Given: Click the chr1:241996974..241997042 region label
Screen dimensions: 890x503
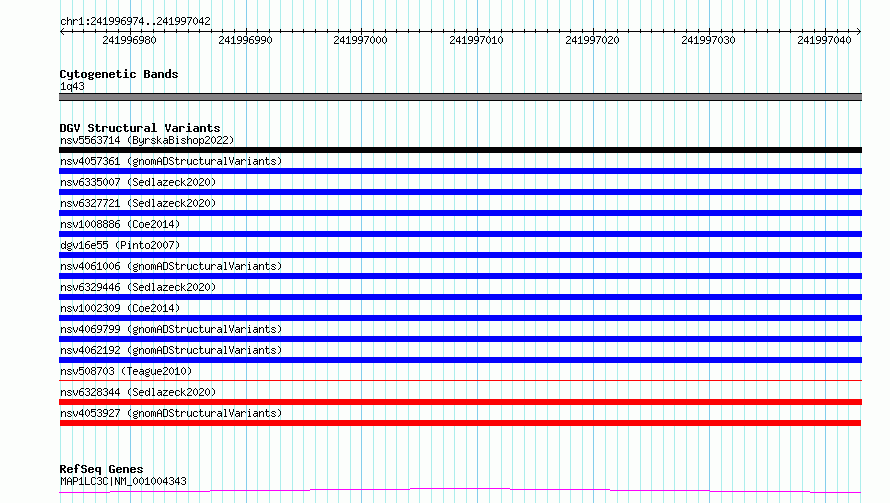Looking at the screenshot, I should click(135, 21).
